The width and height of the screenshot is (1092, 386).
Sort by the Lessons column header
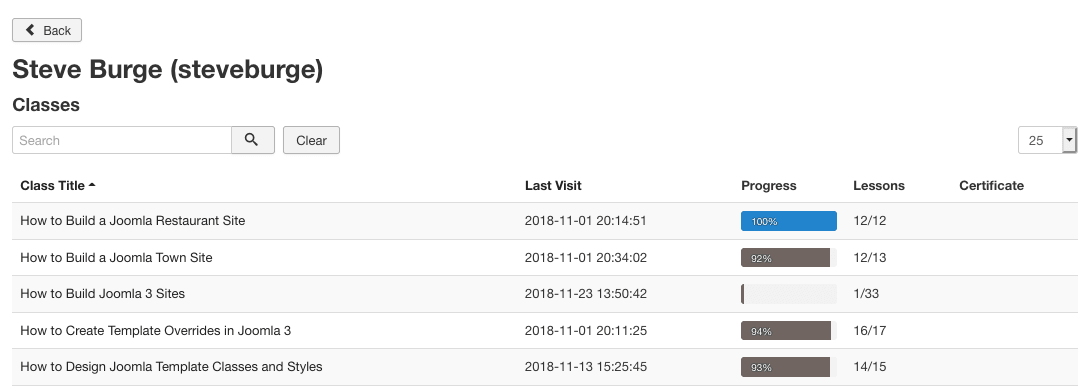click(879, 185)
